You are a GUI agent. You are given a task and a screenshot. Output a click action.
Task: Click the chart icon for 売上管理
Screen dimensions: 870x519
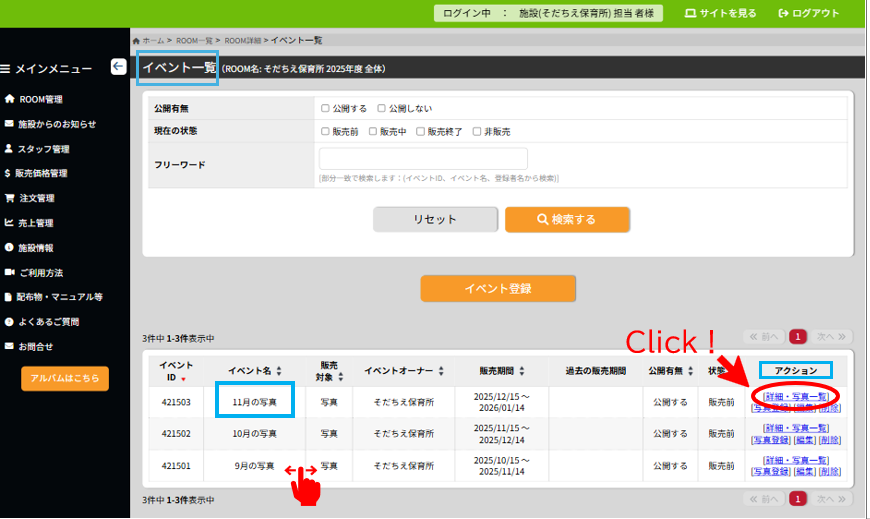[x=9, y=223]
